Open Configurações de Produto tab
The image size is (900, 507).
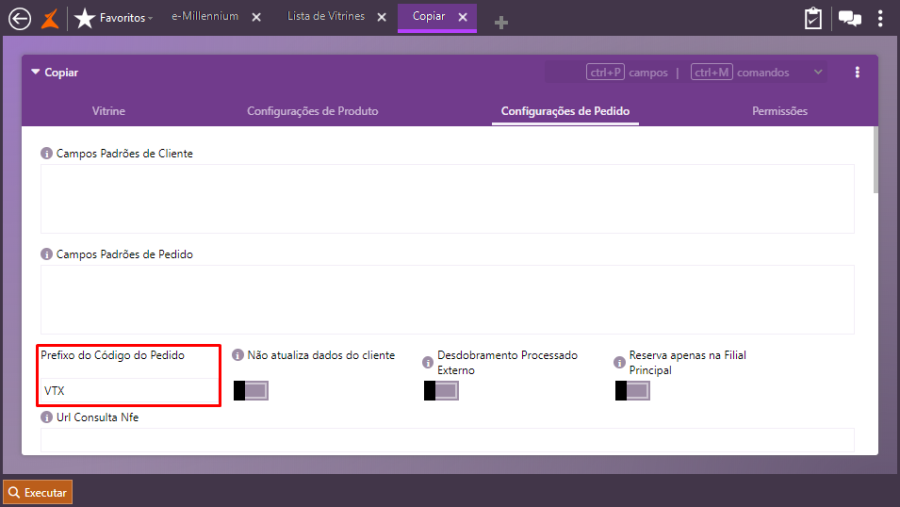tap(312, 111)
